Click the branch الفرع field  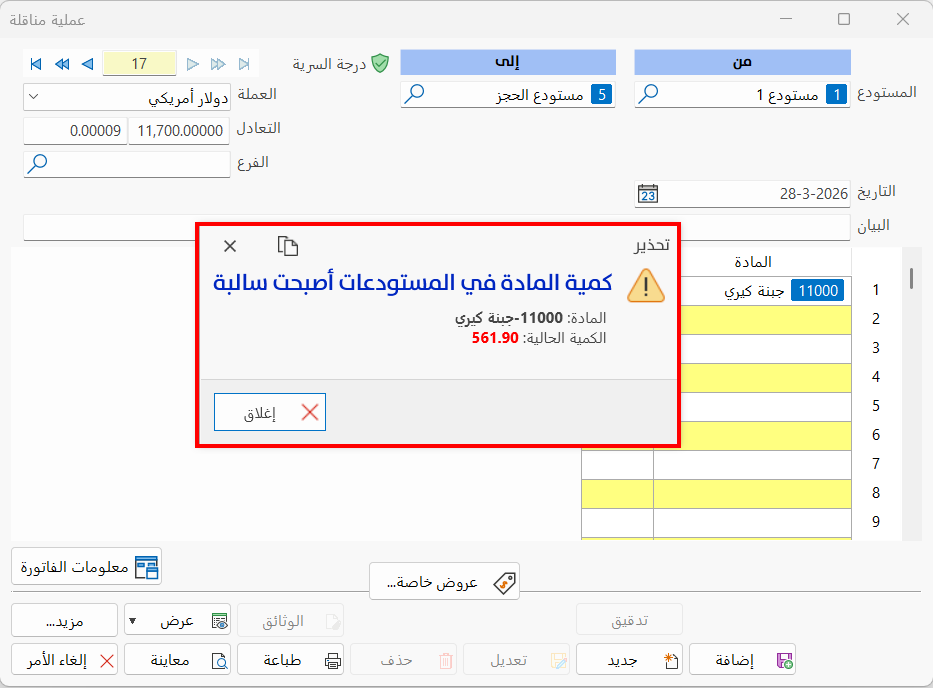pyautogui.click(x=127, y=164)
